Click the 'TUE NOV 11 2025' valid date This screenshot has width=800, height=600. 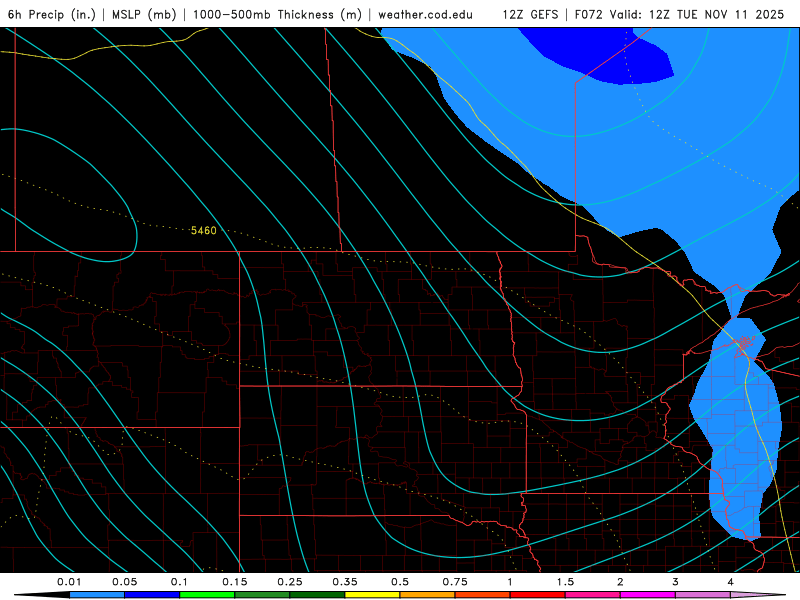pyautogui.click(x=730, y=14)
